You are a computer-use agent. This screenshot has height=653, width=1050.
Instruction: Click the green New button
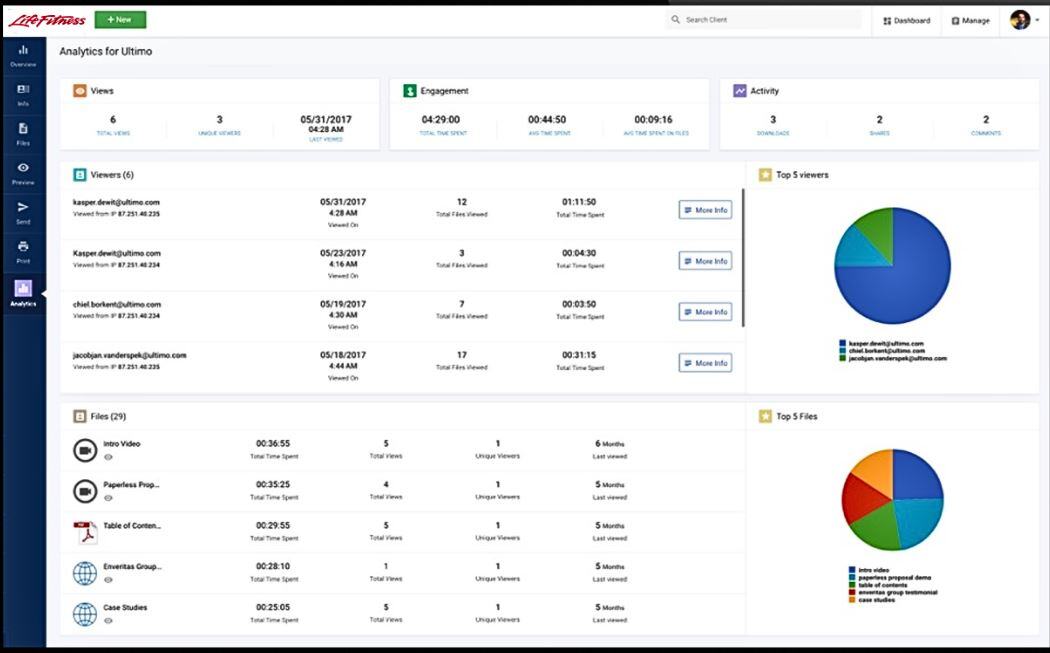(x=120, y=19)
